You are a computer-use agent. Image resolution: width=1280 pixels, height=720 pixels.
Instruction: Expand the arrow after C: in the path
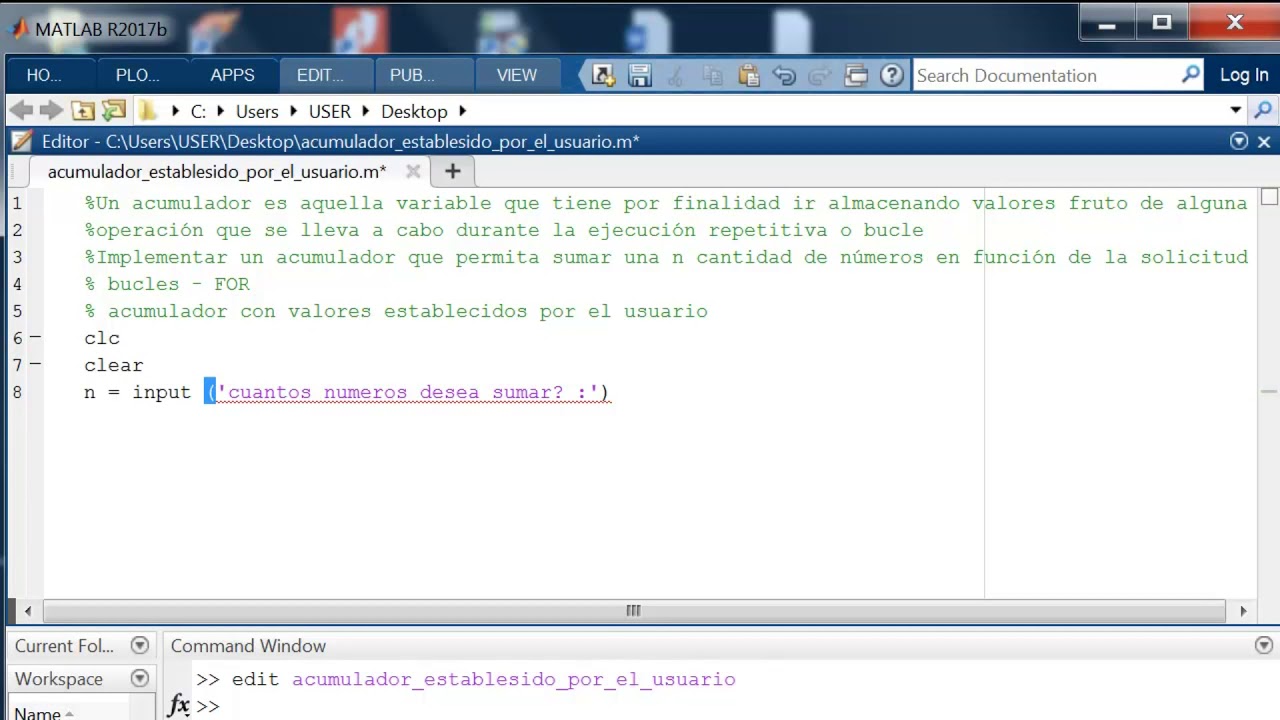[x=221, y=111]
